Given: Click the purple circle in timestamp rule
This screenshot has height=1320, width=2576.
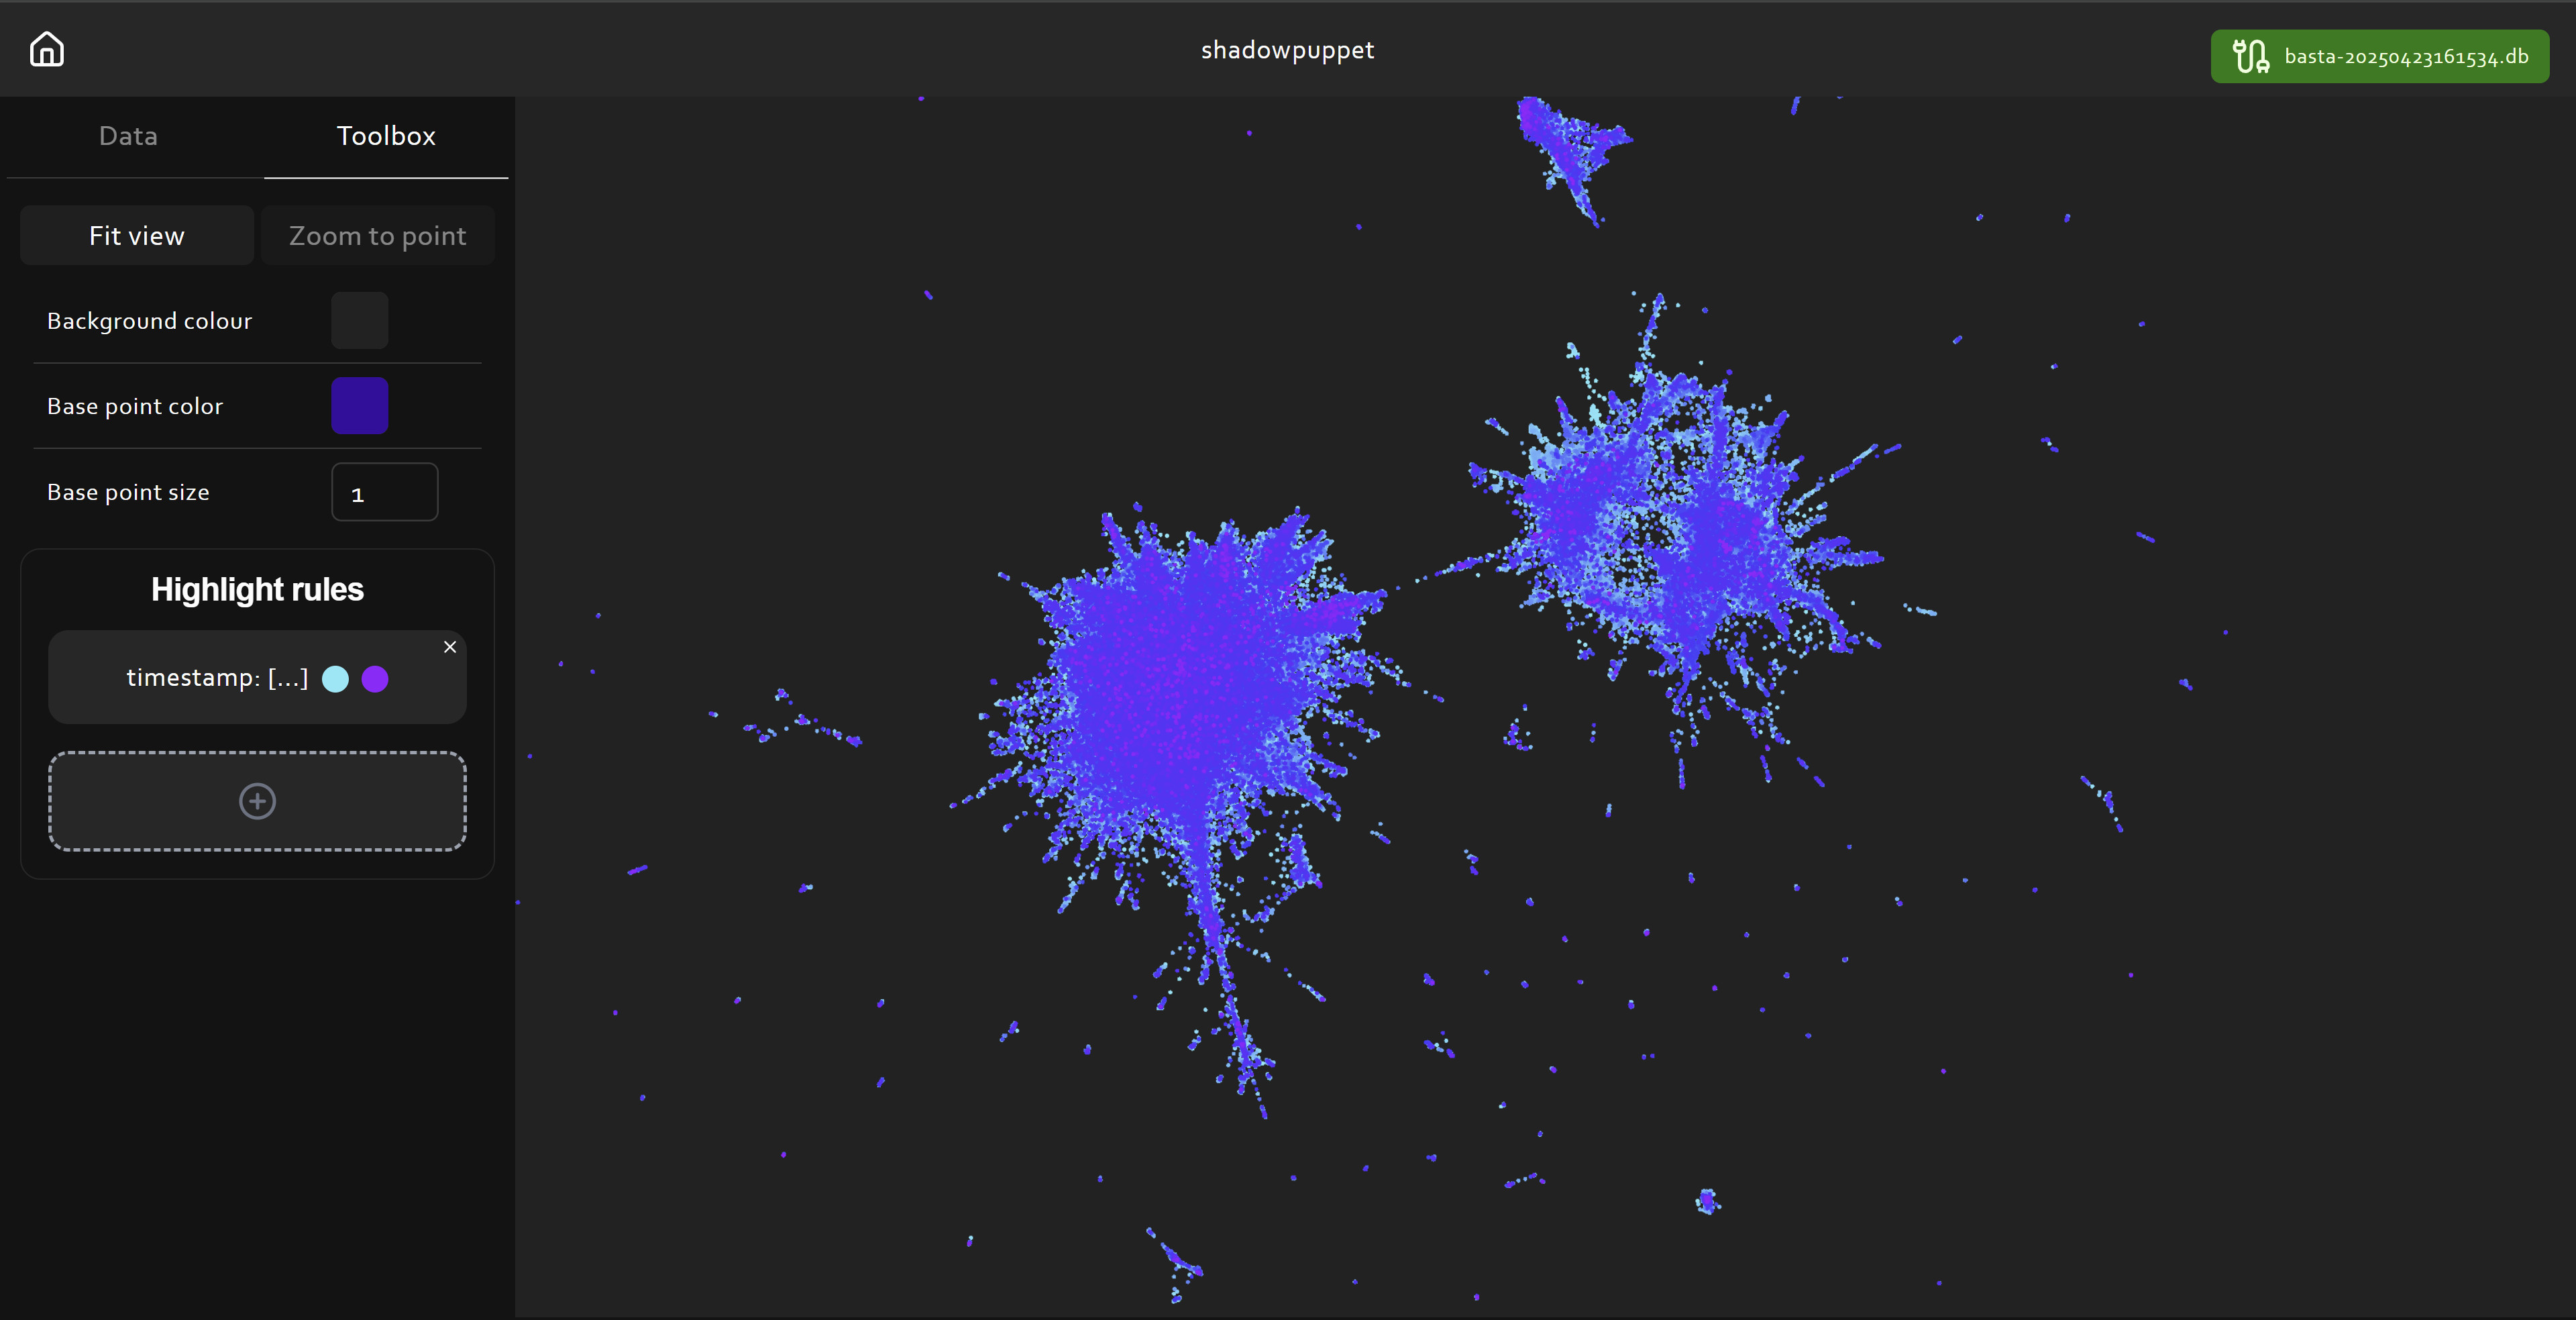Looking at the screenshot, I should (x=375, y=679).
